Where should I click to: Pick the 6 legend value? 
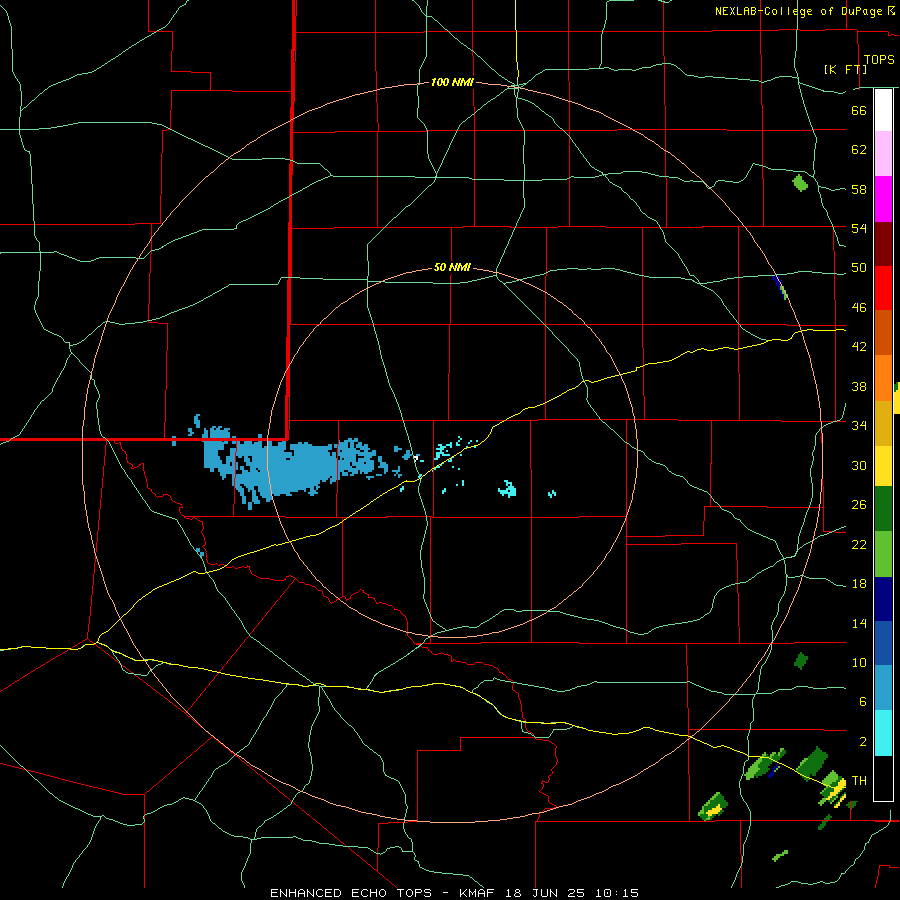coord(862,702)
